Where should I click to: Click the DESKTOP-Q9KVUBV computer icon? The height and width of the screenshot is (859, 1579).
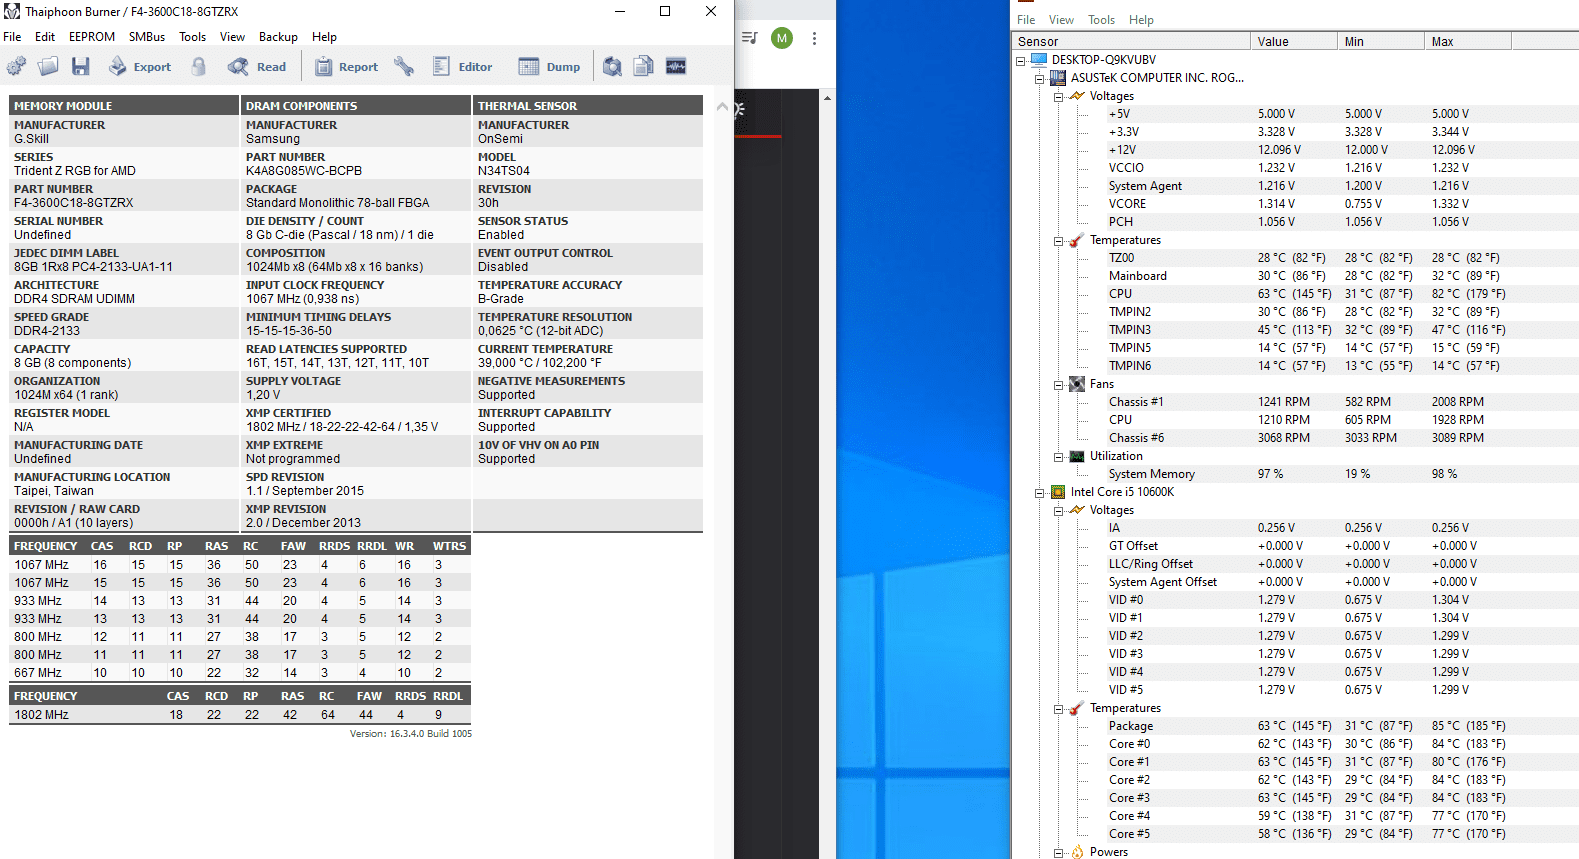(1039, 59)
